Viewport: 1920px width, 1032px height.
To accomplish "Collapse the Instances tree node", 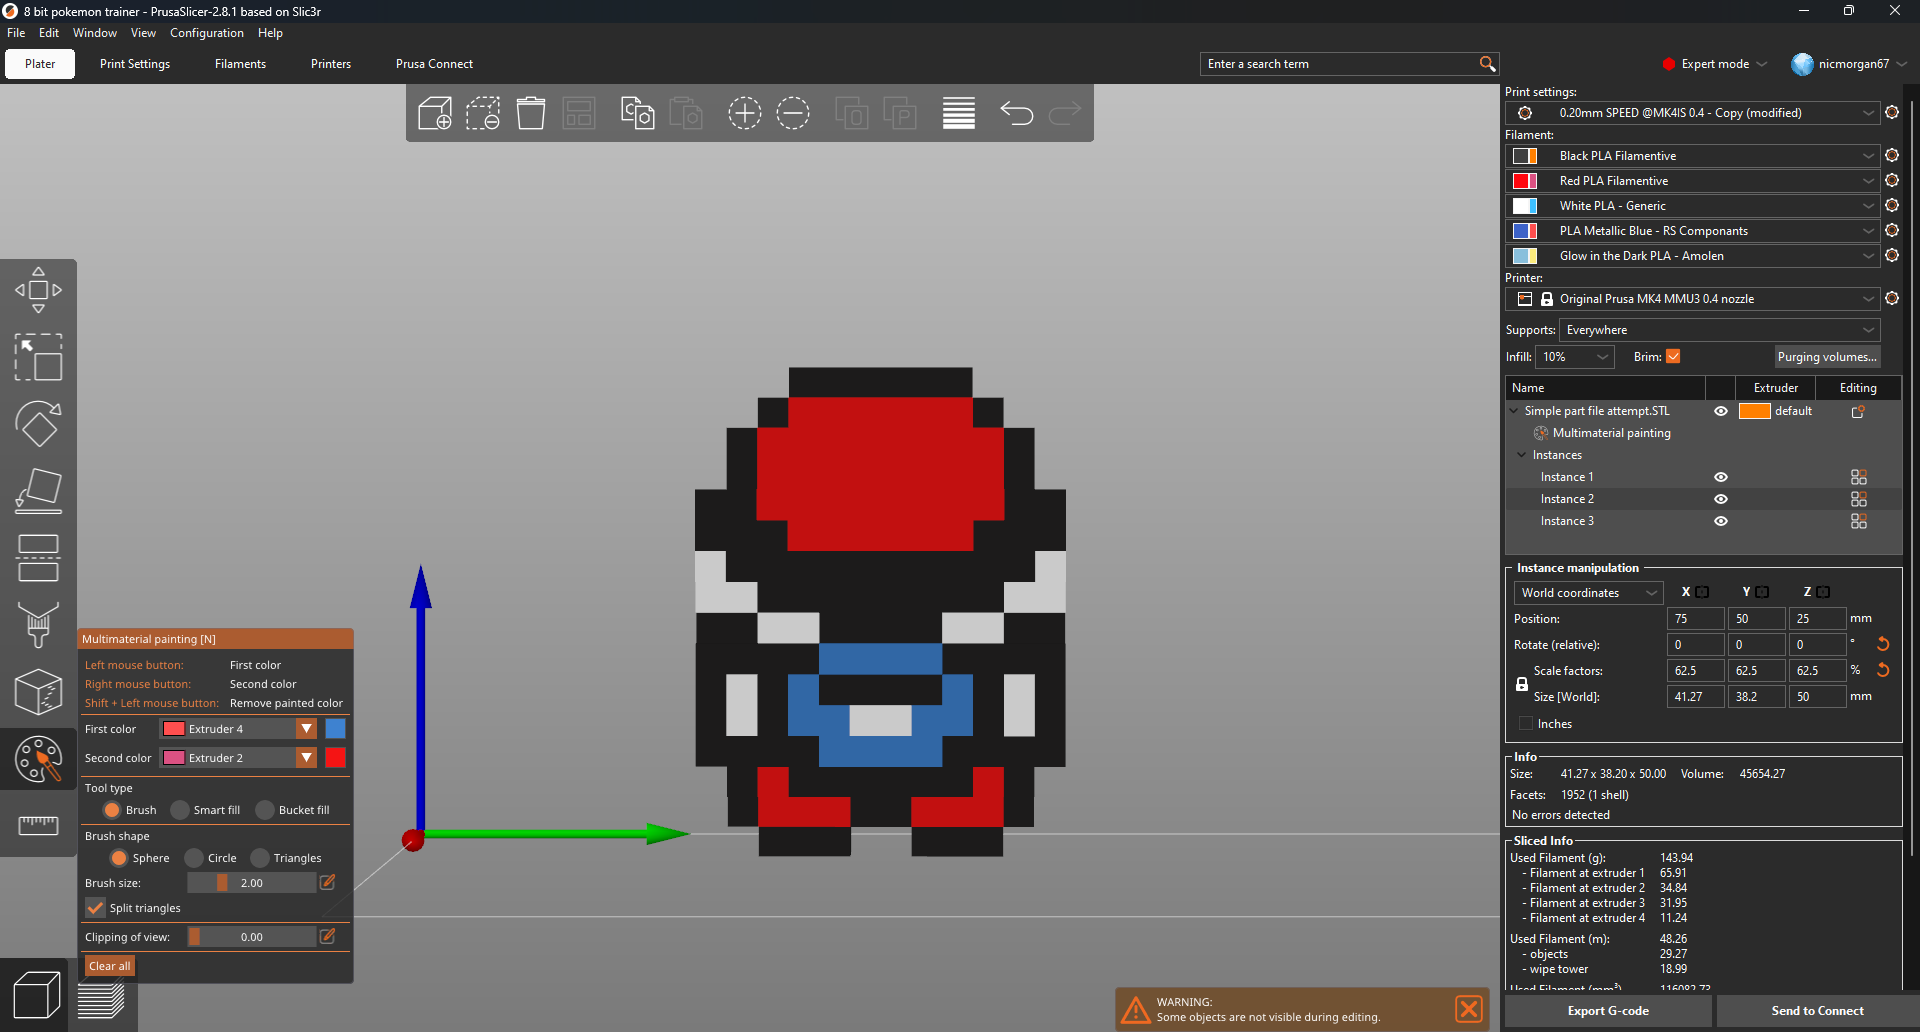I will pos(1522,455).
